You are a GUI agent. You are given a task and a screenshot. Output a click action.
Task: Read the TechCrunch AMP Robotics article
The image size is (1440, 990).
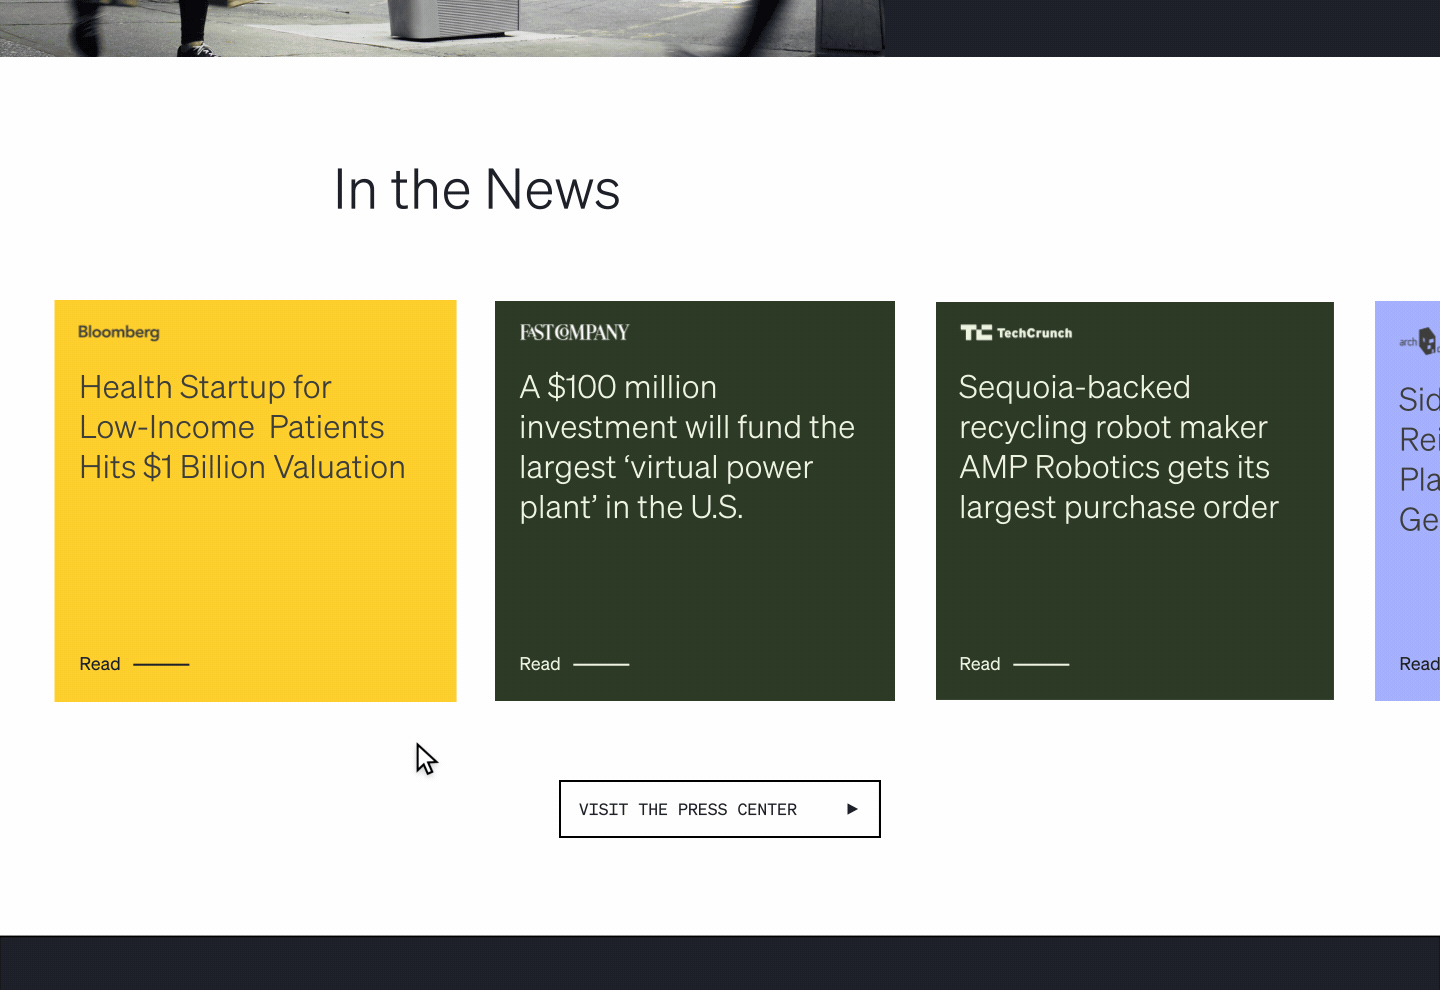click(x=1014, y=664)
